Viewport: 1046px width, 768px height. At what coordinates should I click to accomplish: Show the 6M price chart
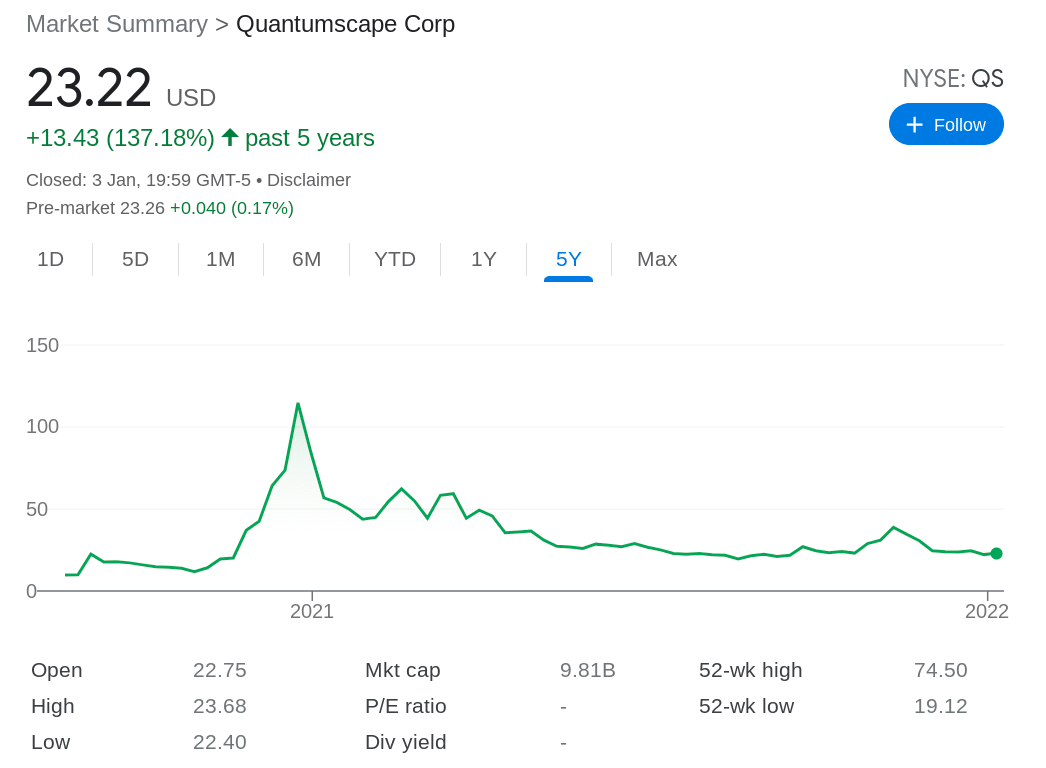click(x=306, y=259)
